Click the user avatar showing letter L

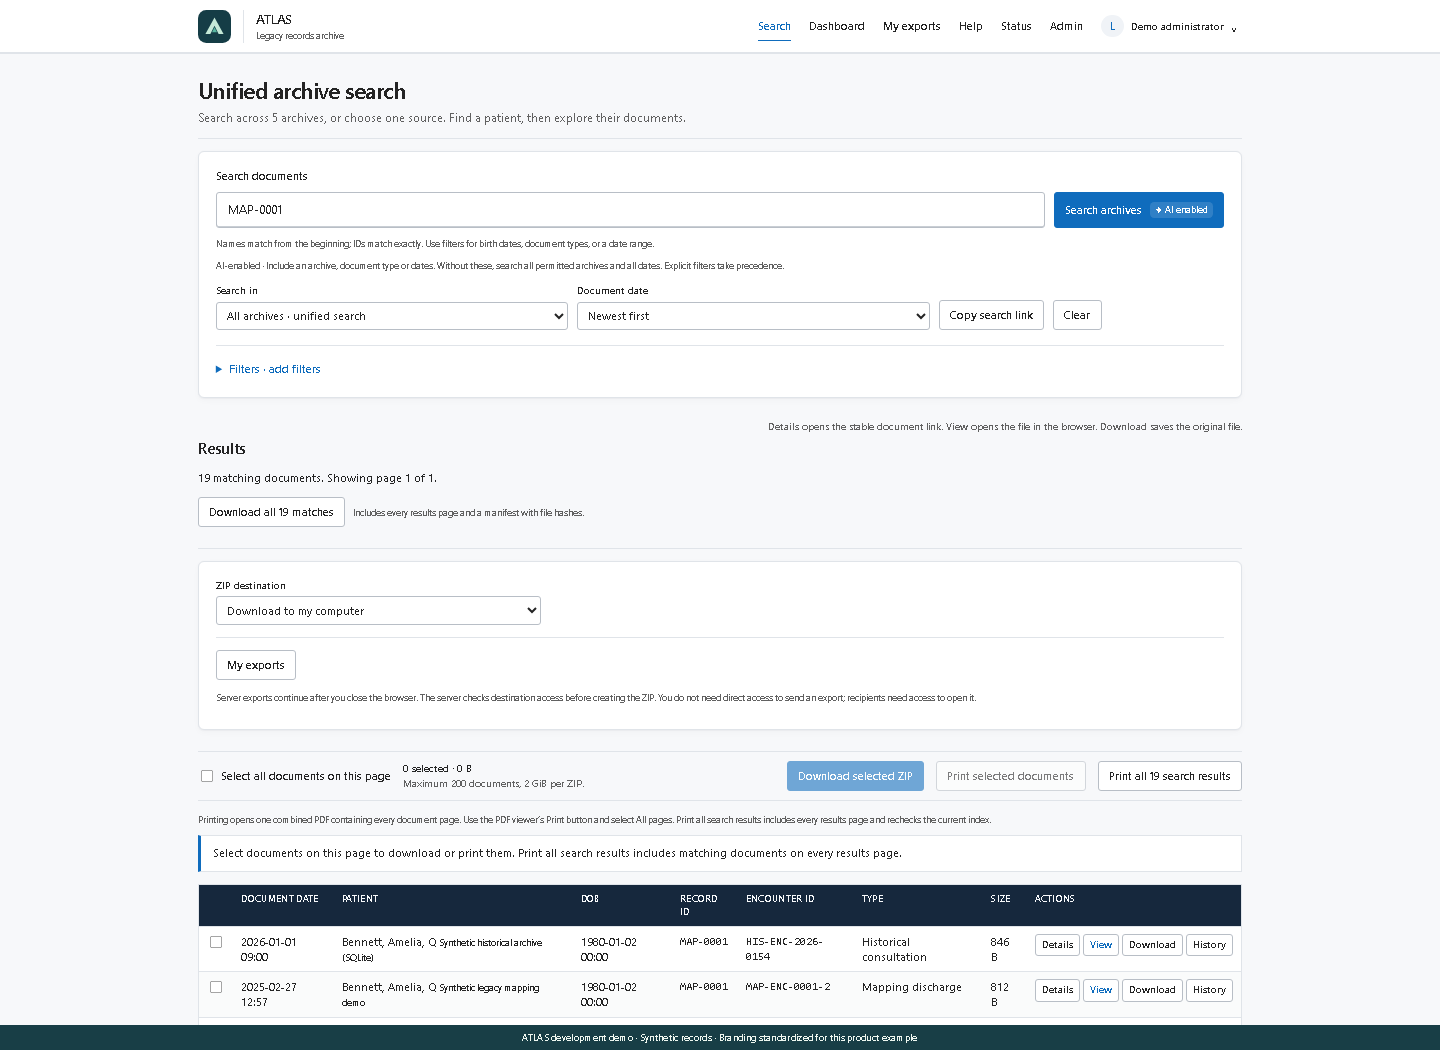pyautogui.click(x=1112, y=26)
